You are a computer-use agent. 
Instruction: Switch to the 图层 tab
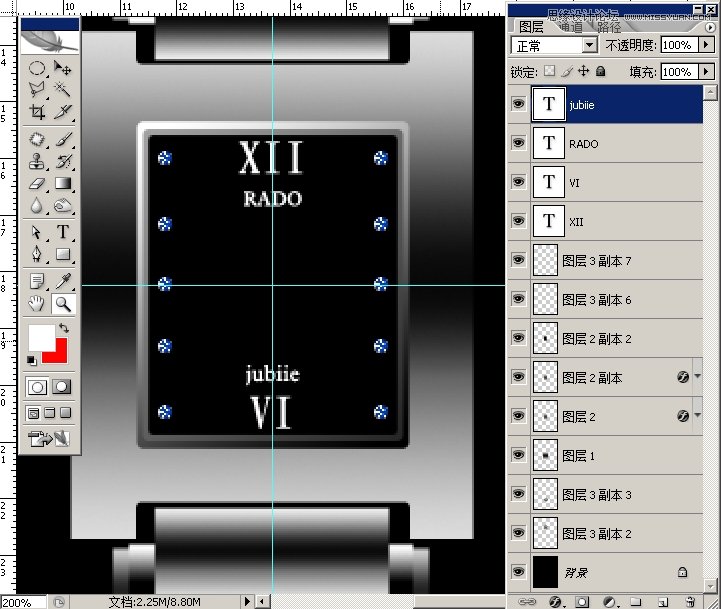pos(531,27)
